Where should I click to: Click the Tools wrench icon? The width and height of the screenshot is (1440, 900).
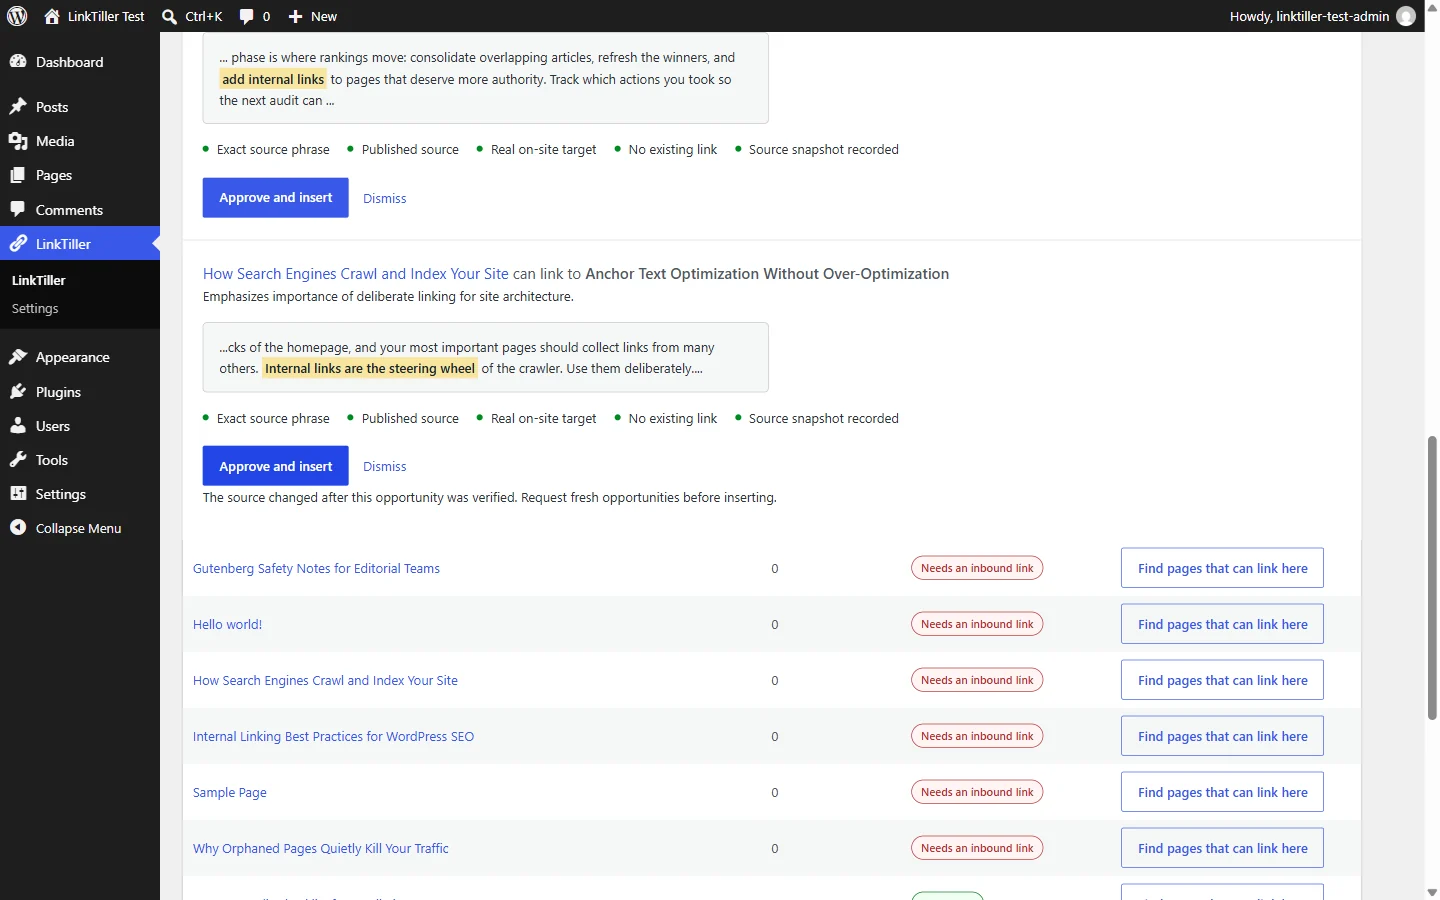(18, 460)
